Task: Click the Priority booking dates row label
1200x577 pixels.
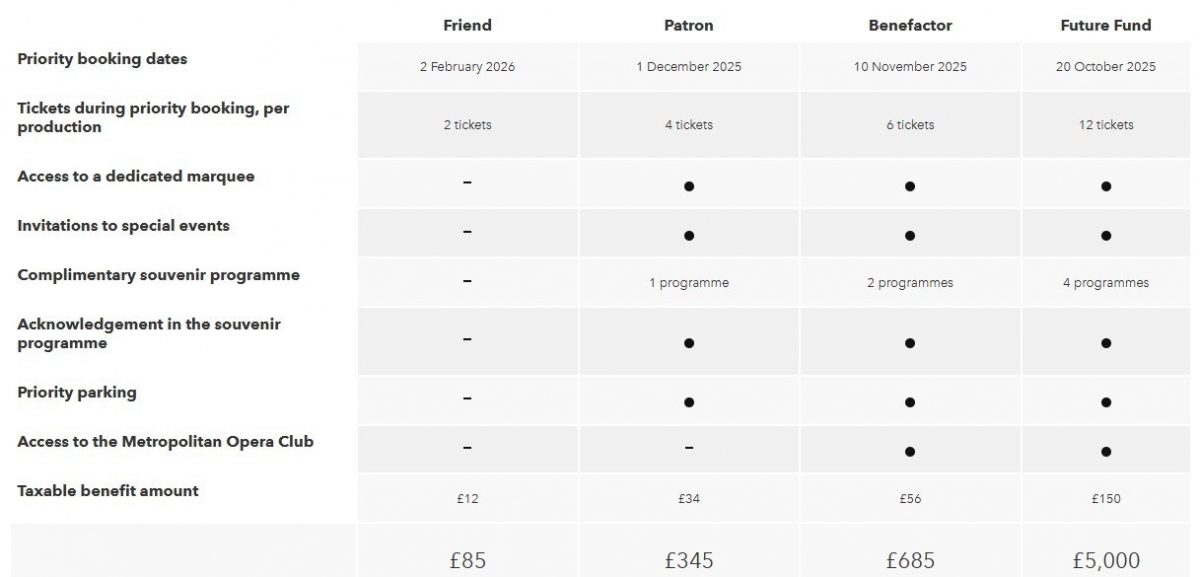Action: pos(102,59)
